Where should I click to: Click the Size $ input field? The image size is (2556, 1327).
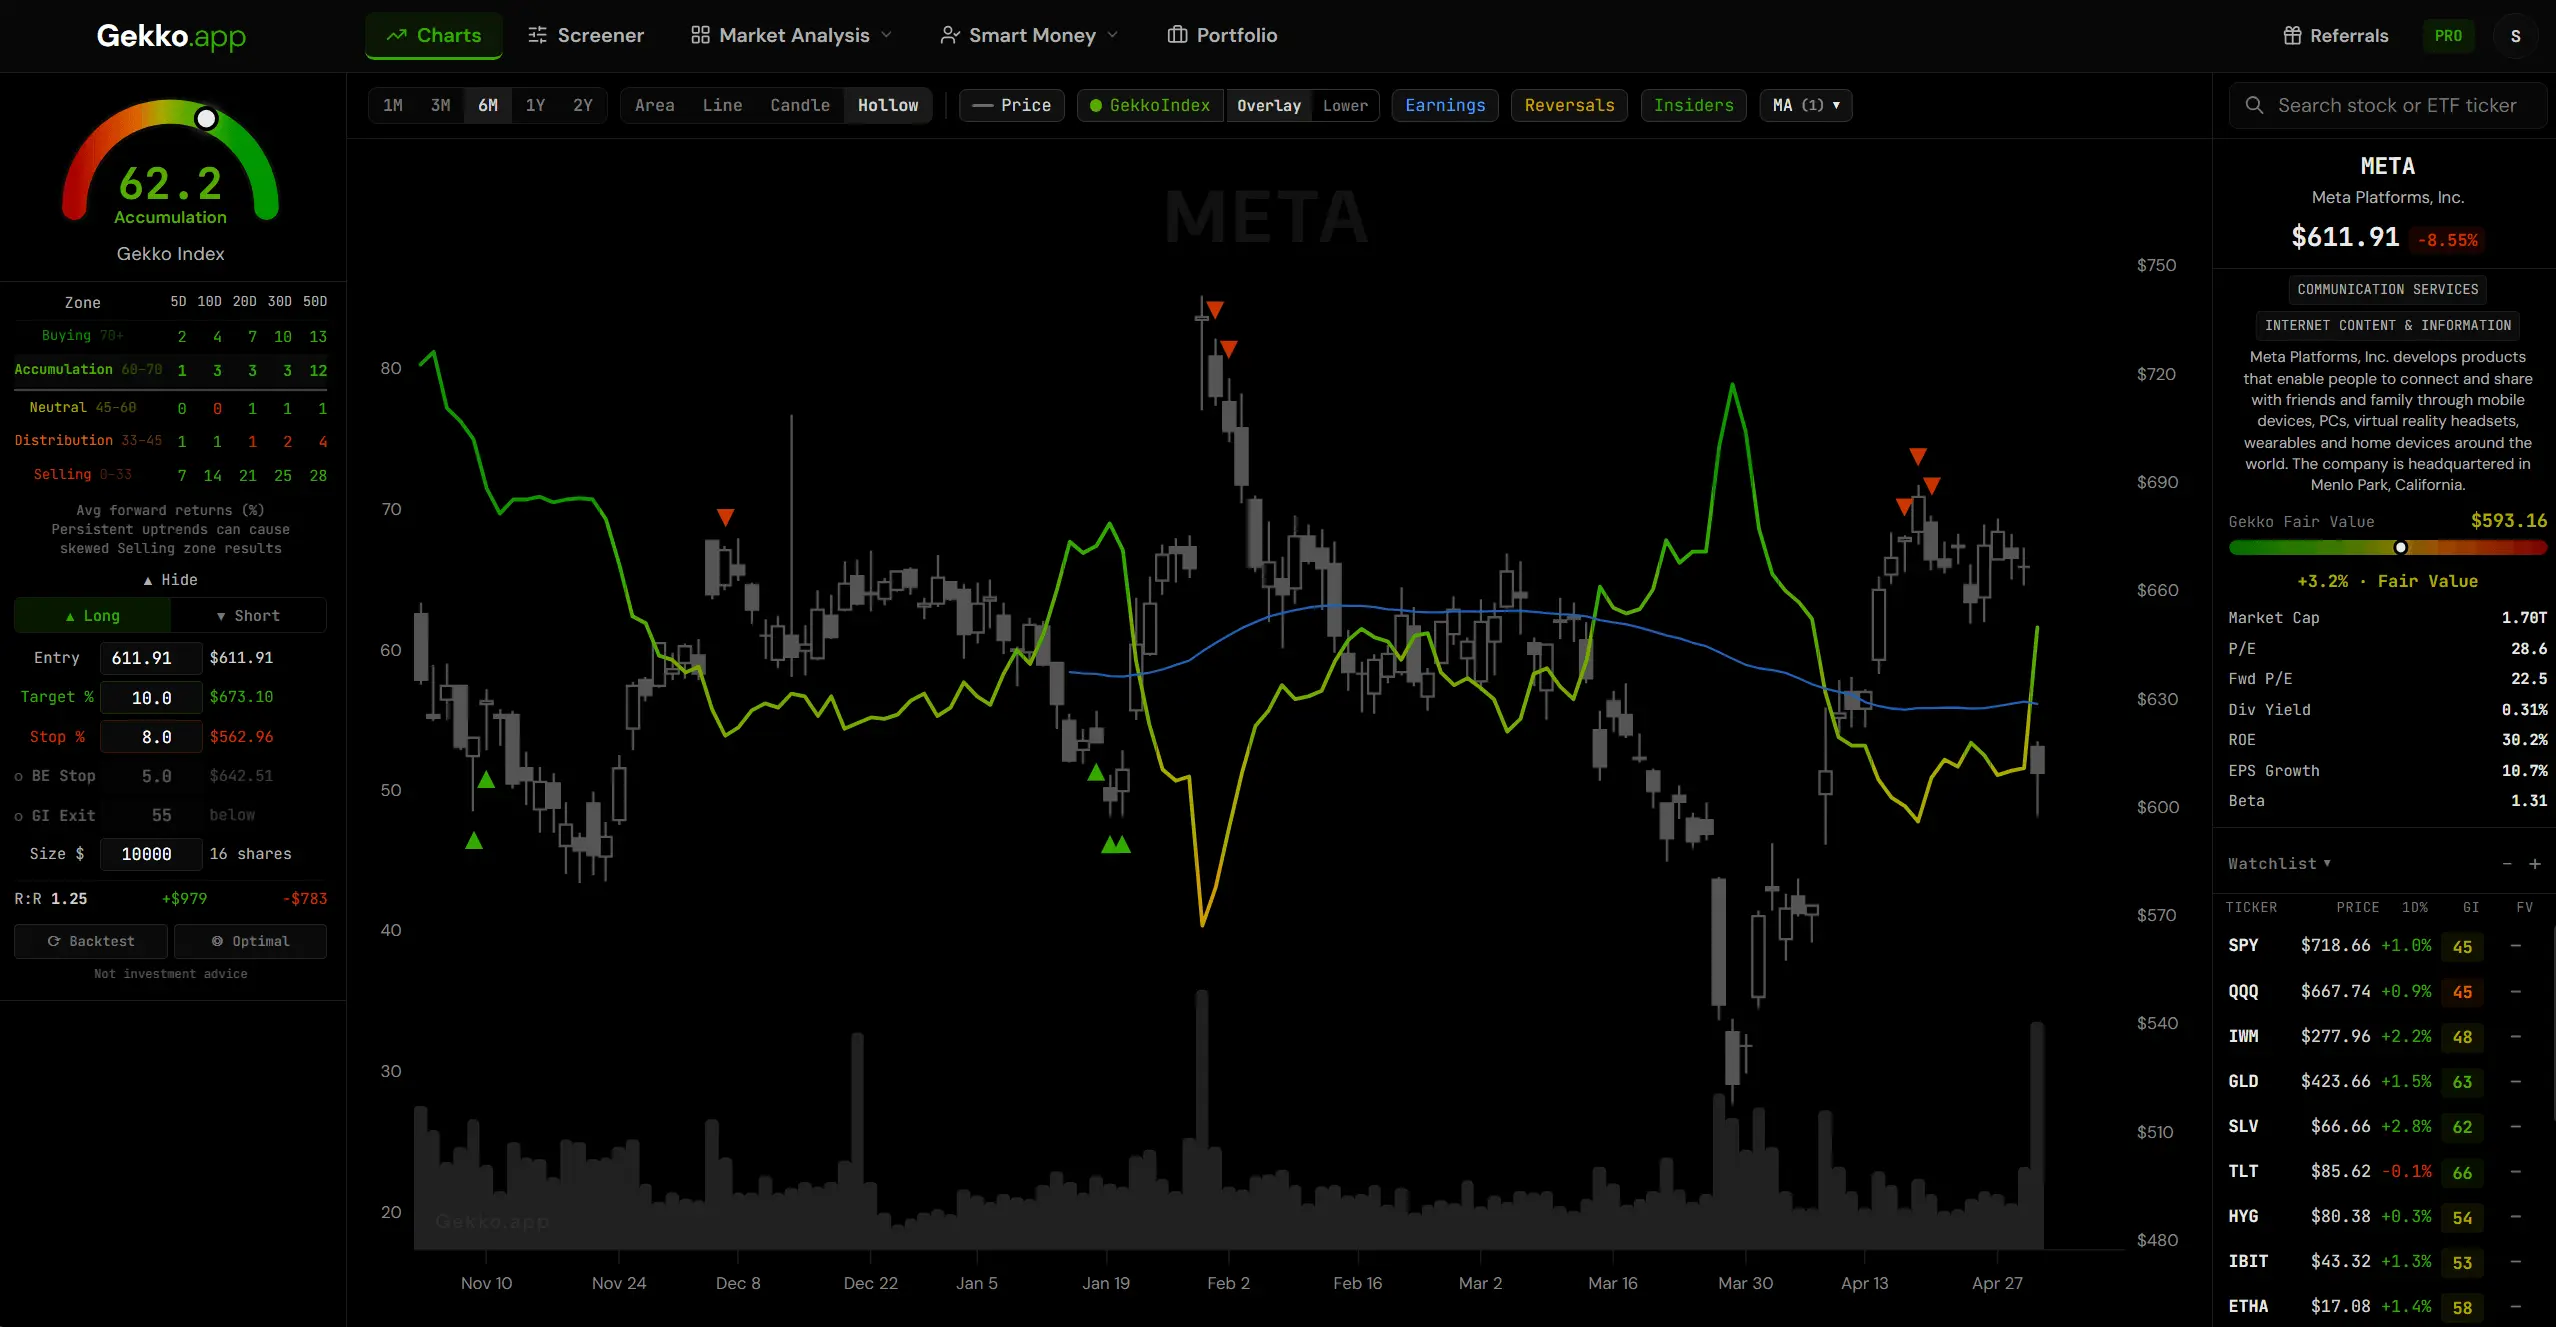[x=150, y=854]
